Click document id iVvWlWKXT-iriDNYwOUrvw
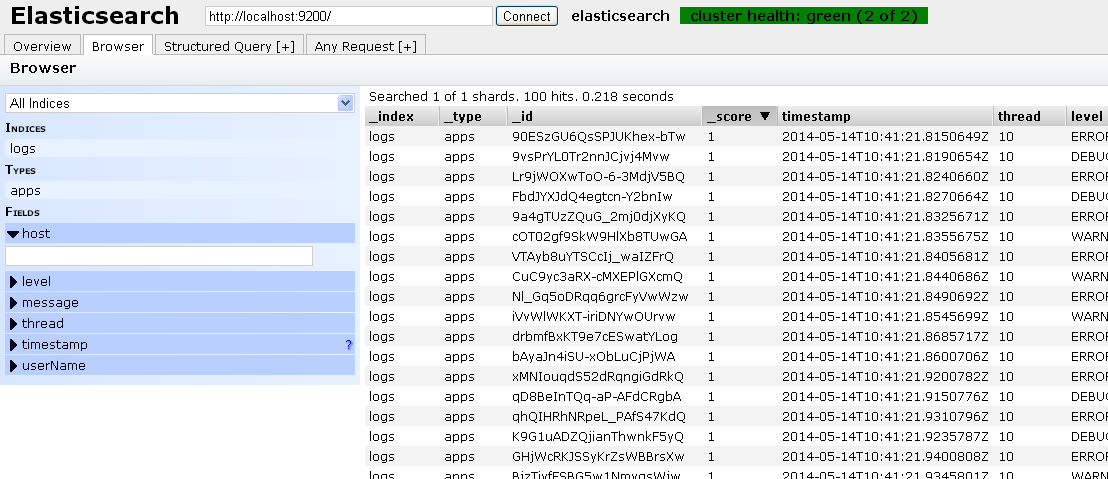Viewport: 1108px width, 479px height. 594,317
